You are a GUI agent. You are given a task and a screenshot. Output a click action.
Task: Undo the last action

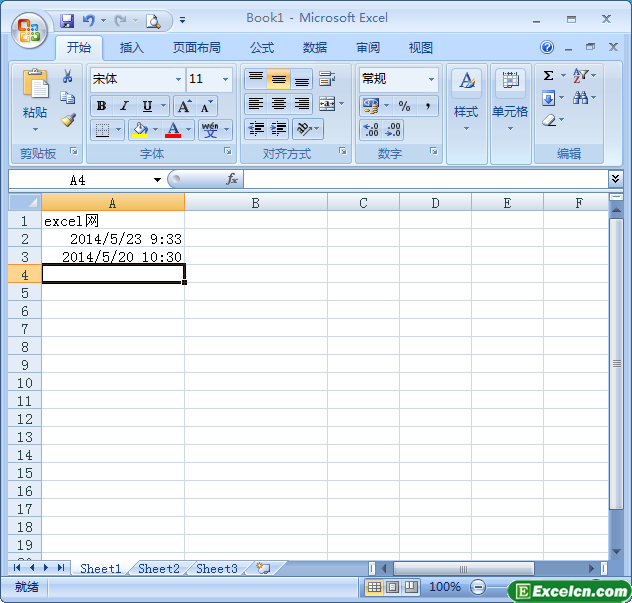(88, 20)
